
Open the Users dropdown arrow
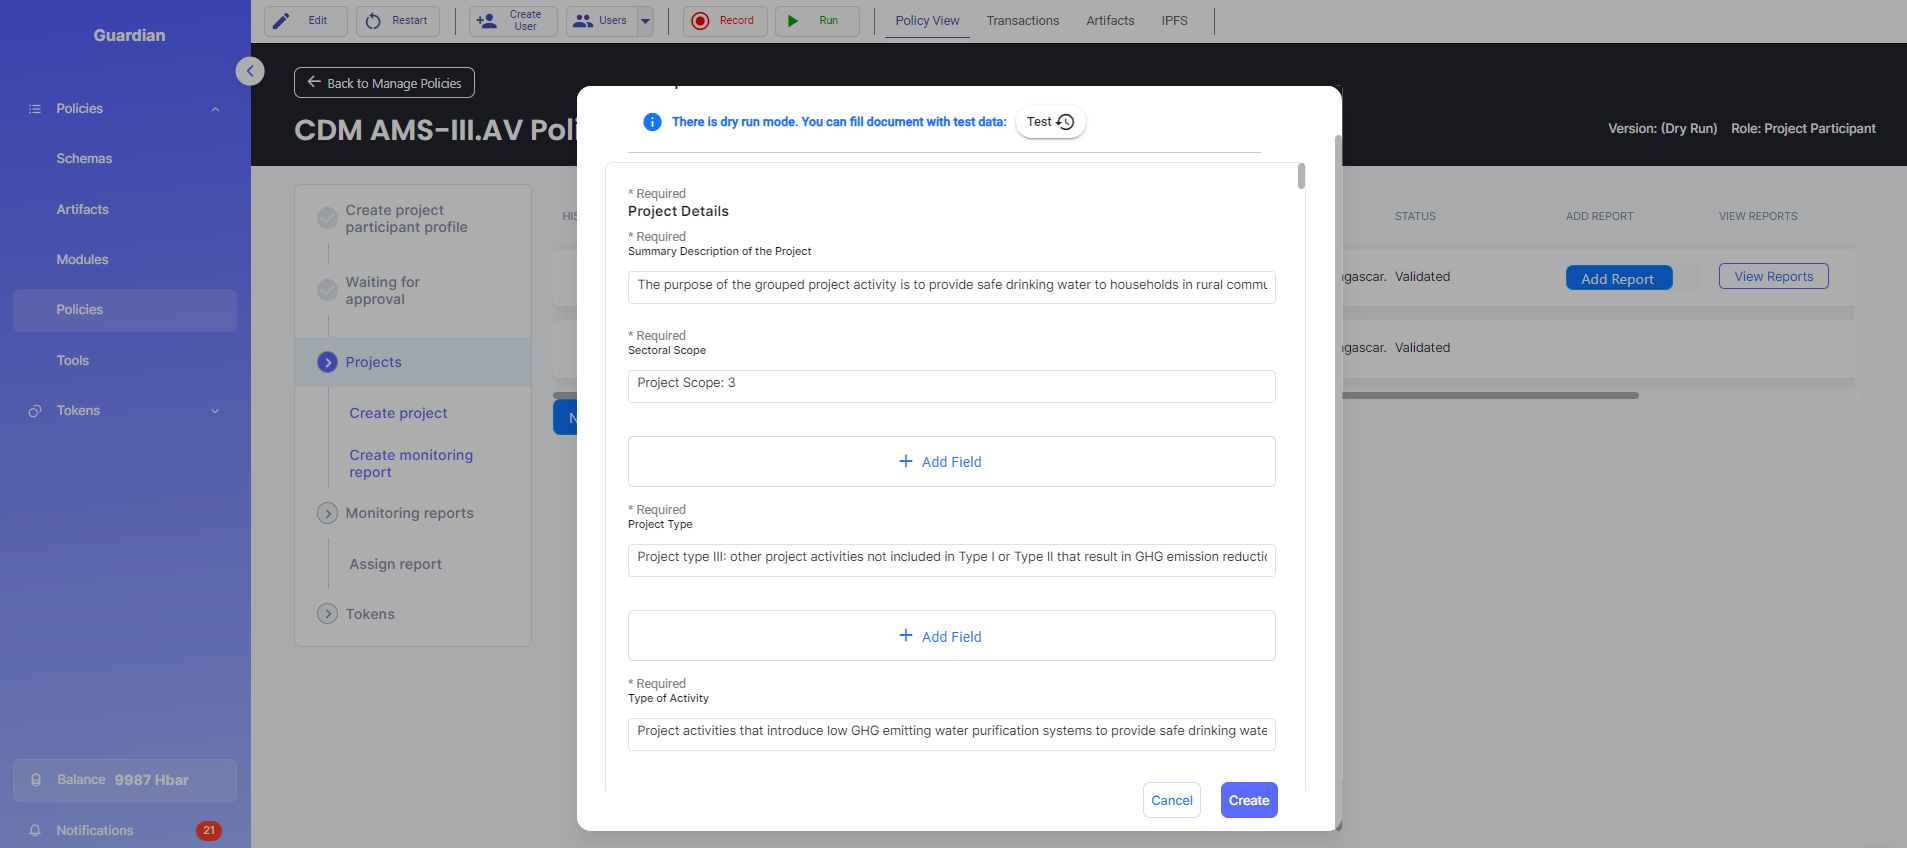(645, 21)
